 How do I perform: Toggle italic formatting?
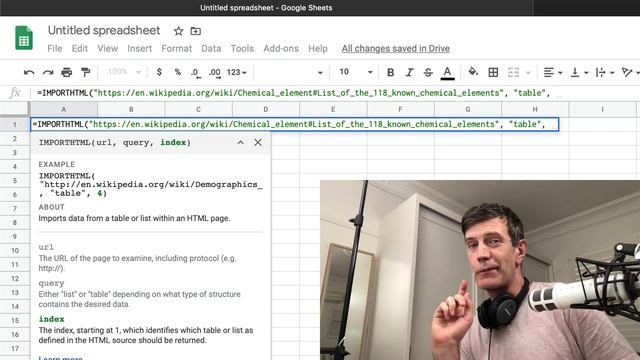pyautogui.click(x=409, y=73)
